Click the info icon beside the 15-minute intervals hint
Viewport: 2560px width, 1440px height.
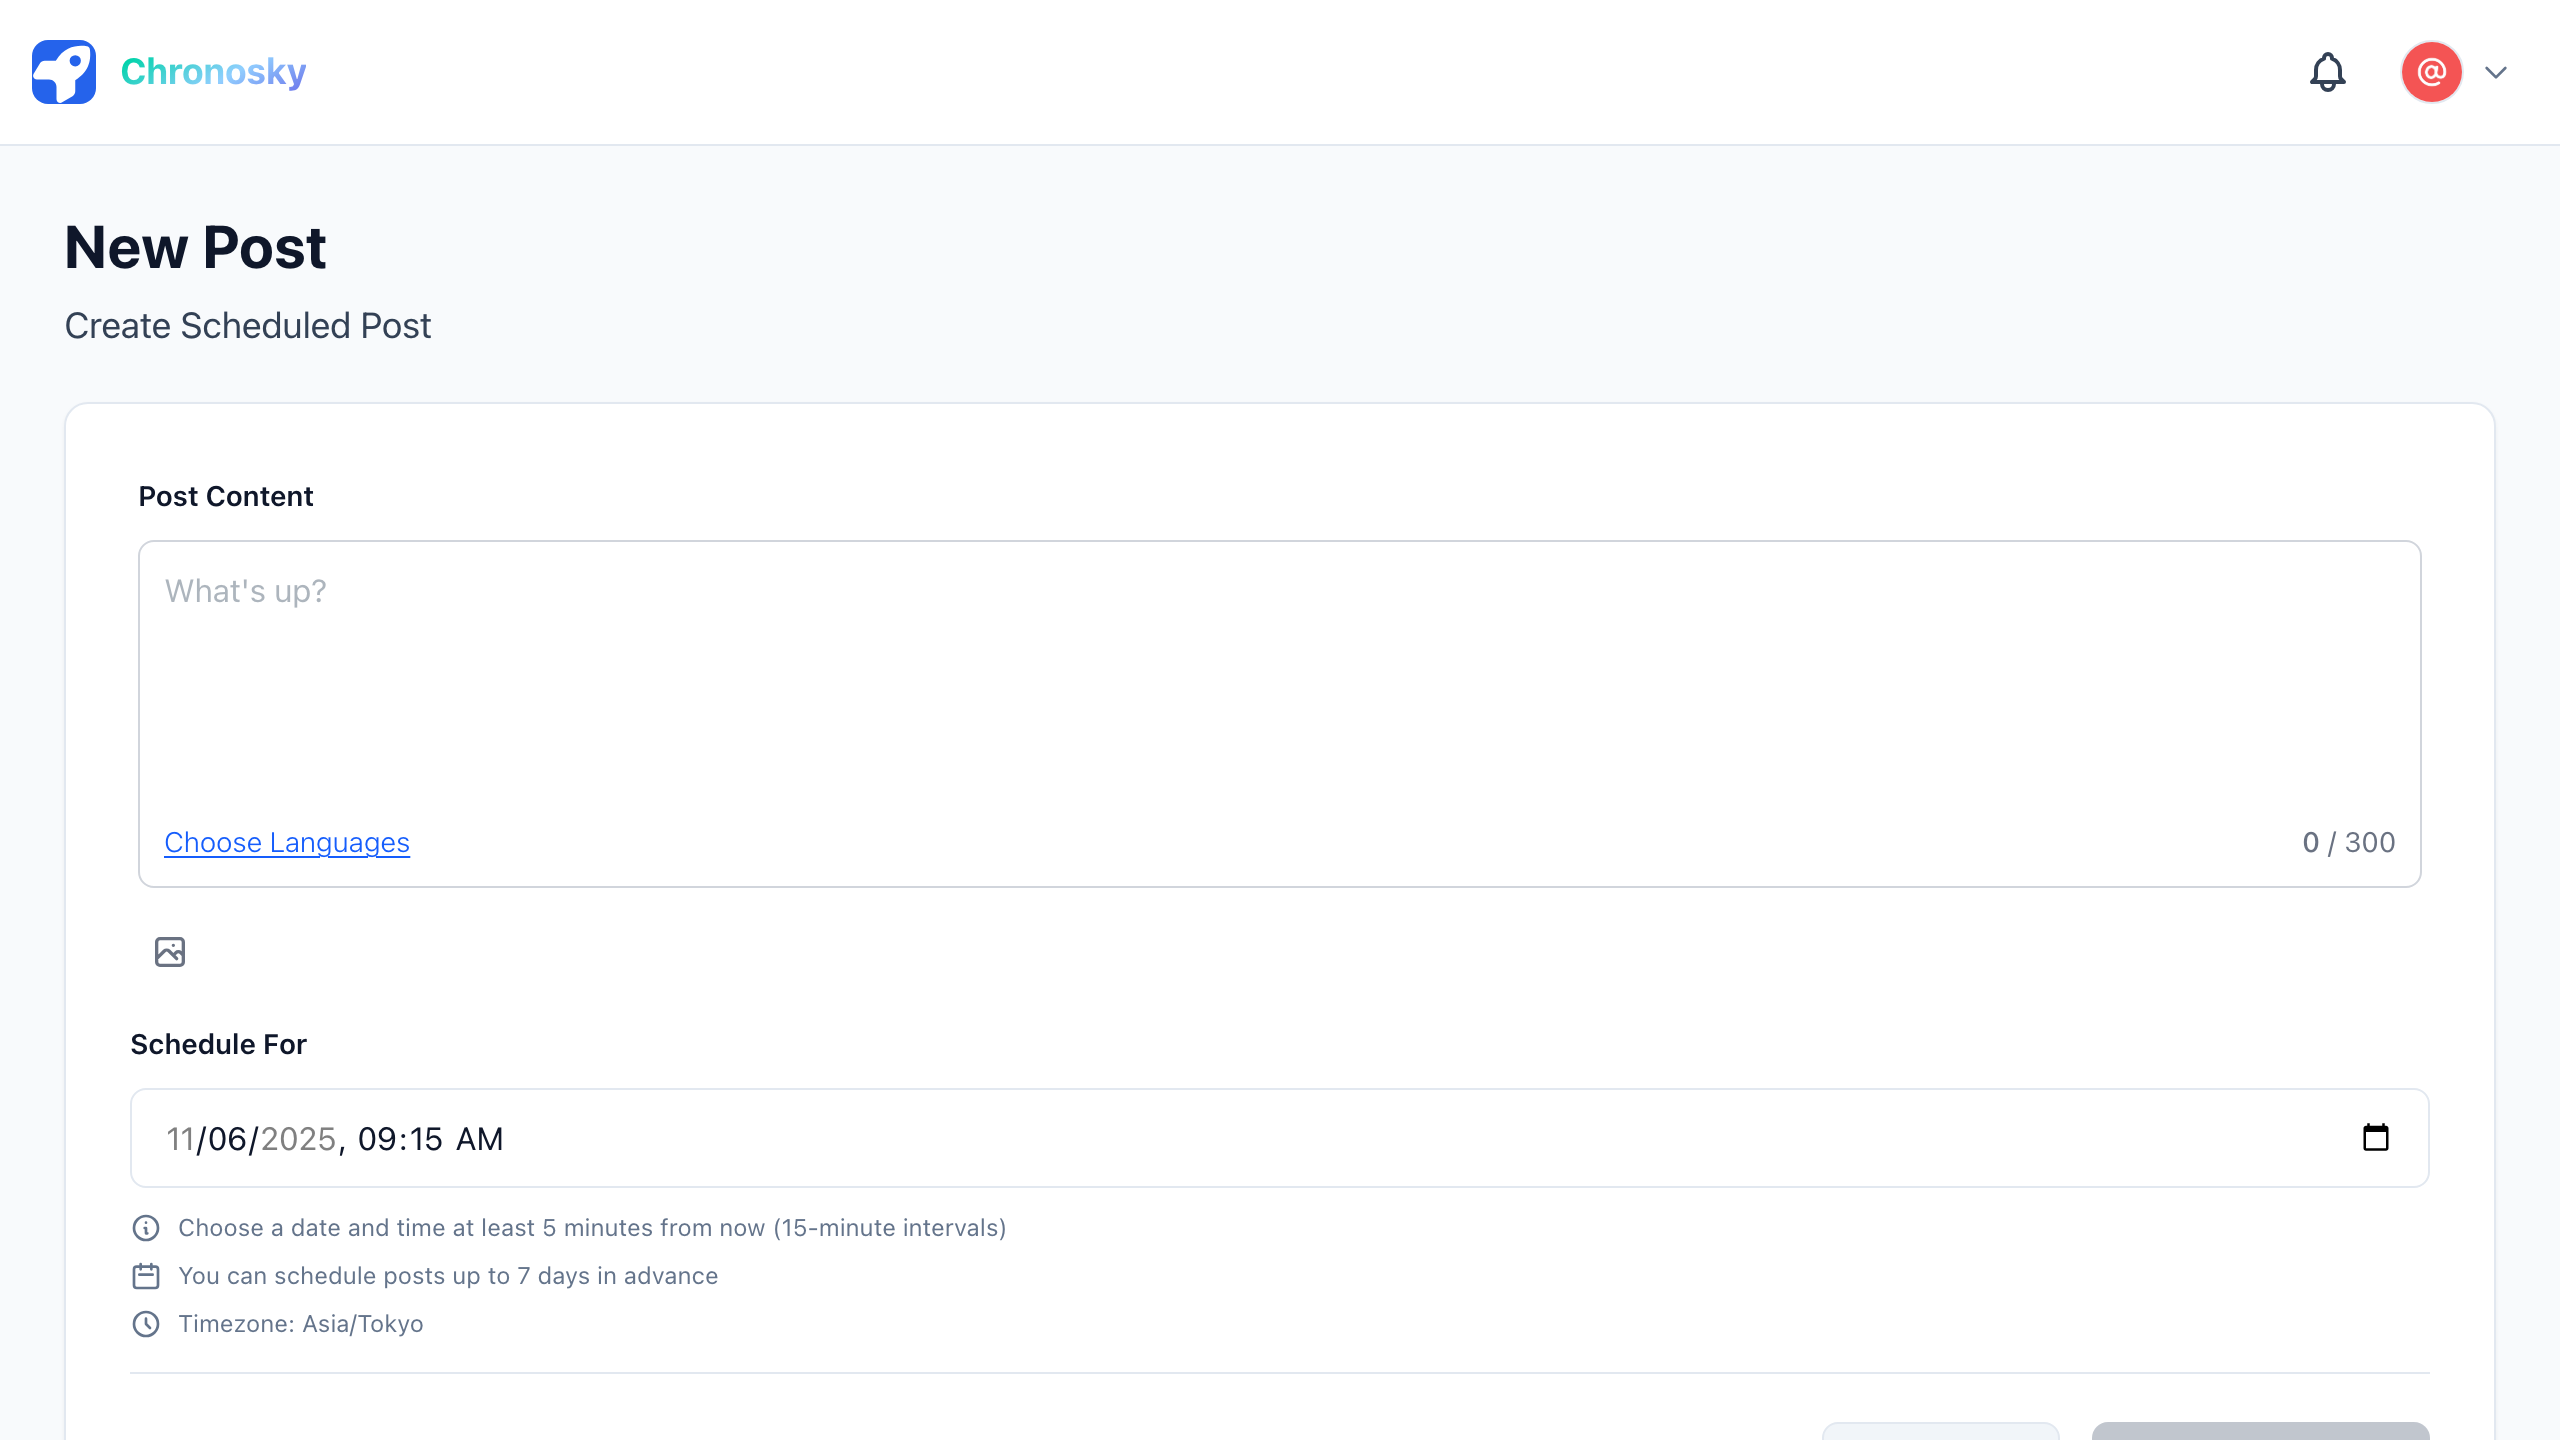146,1228
